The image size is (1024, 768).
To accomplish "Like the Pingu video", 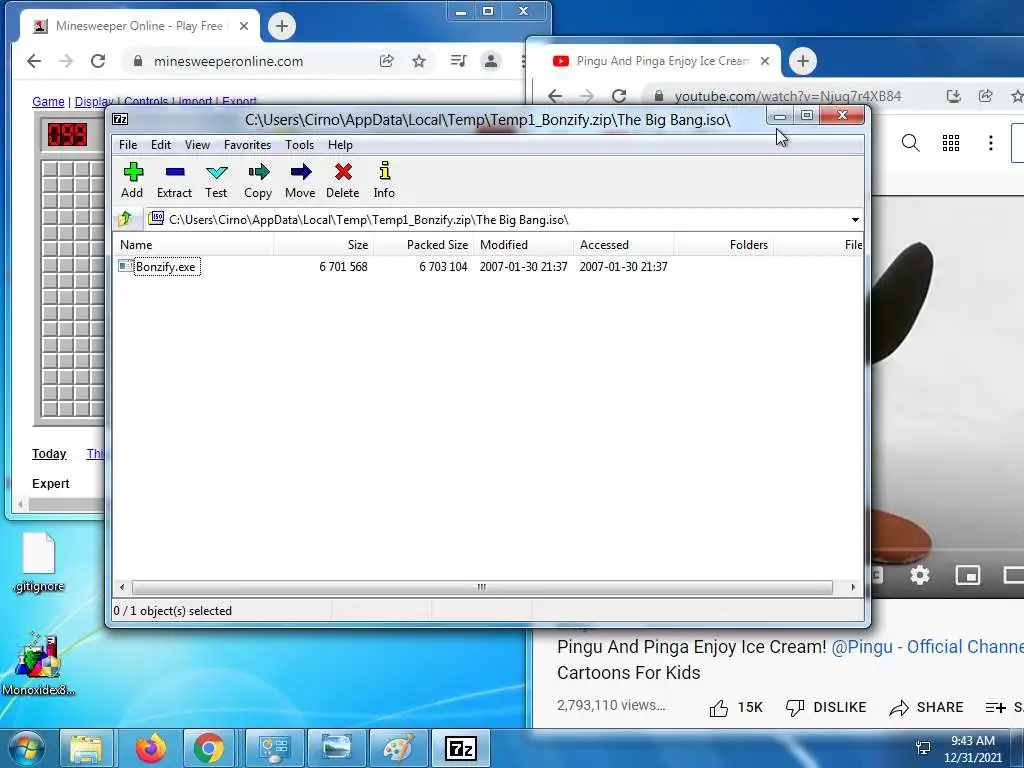I will coord(735,708).
